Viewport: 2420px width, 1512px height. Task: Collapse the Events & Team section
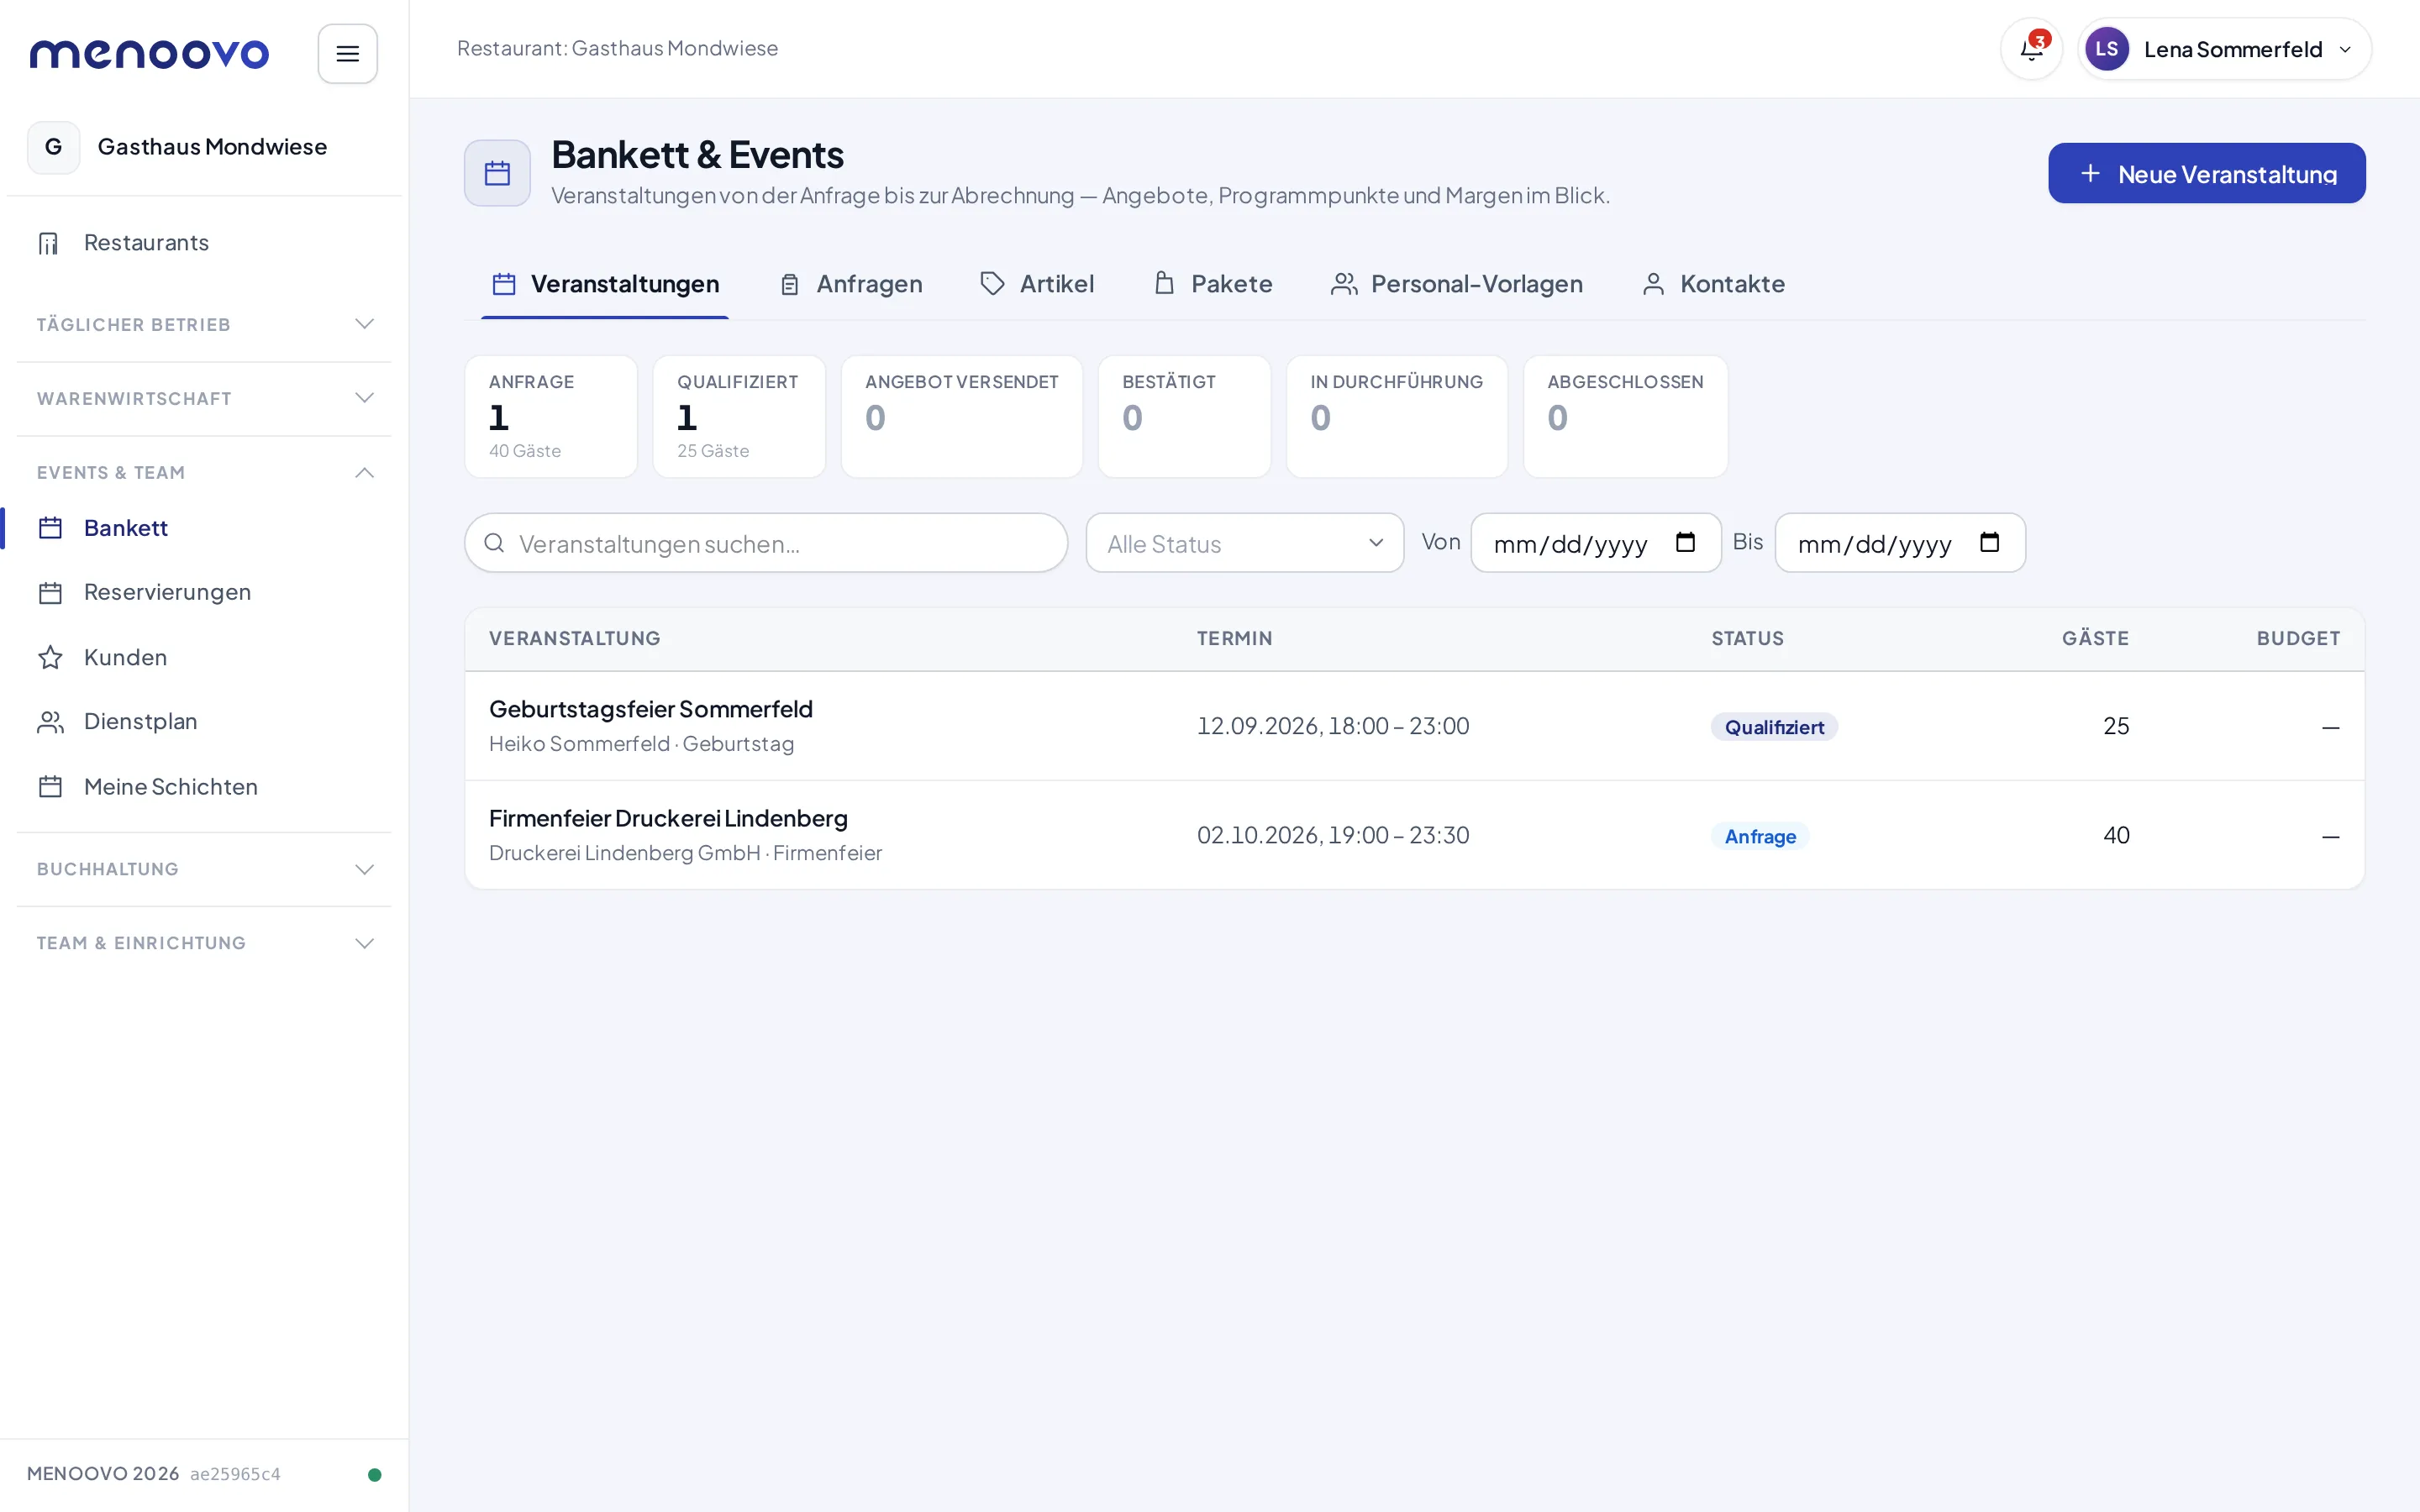pos(204,473)
